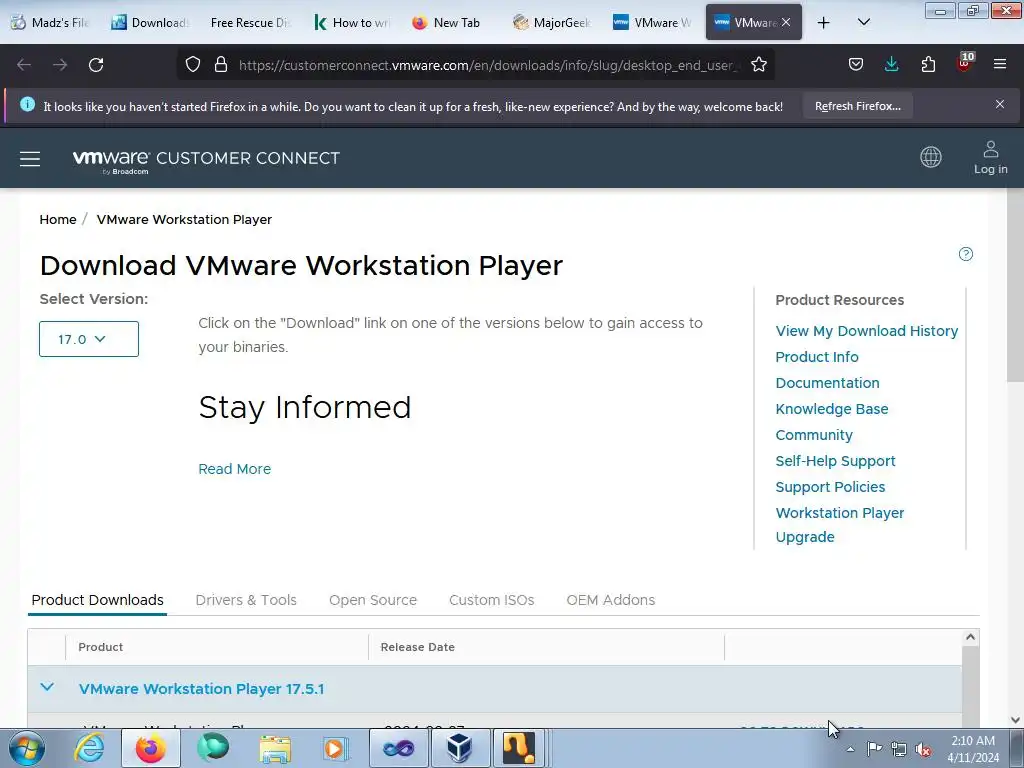Click the help question mark icon
The width and height of the screenshot is (1024, 768).
click(x=966, y=254)
